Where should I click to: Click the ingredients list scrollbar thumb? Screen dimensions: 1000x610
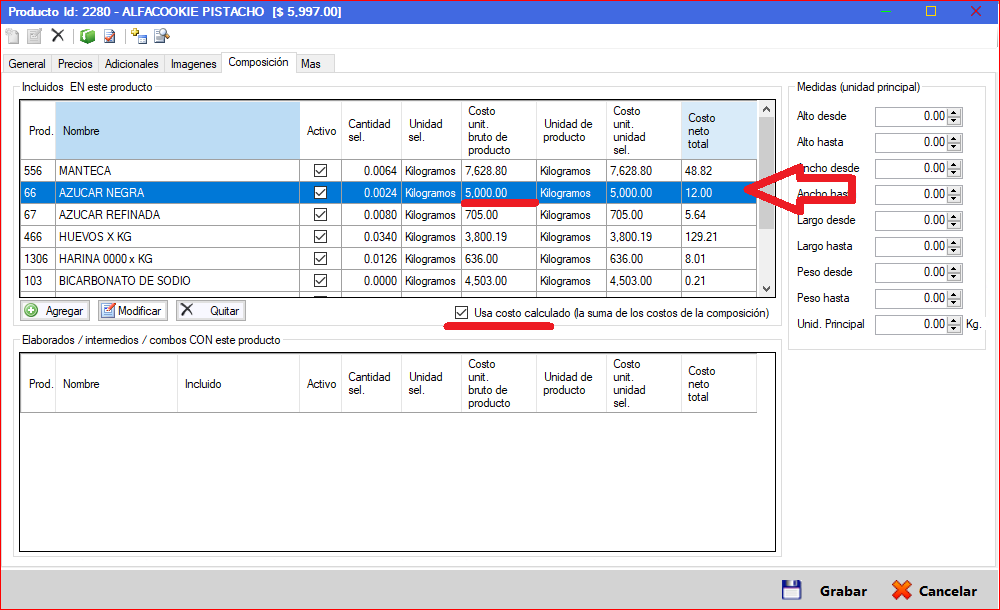point(767,173)
